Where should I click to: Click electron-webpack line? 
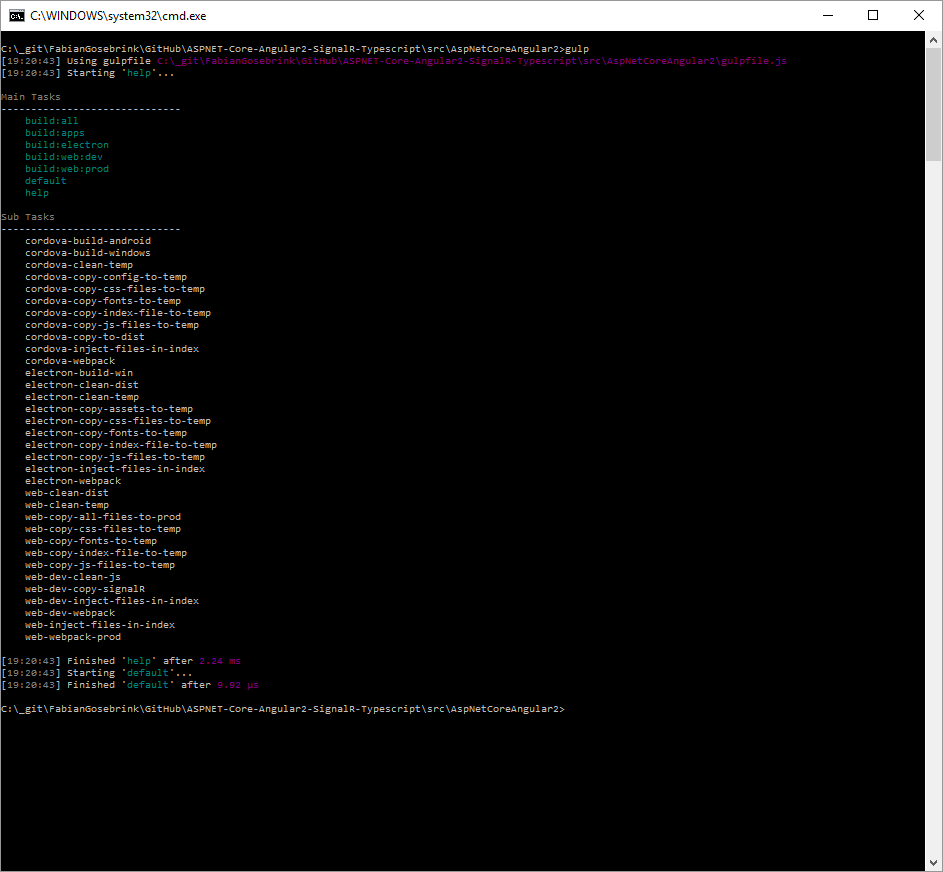pyautogui.click(x=73, y=482)
